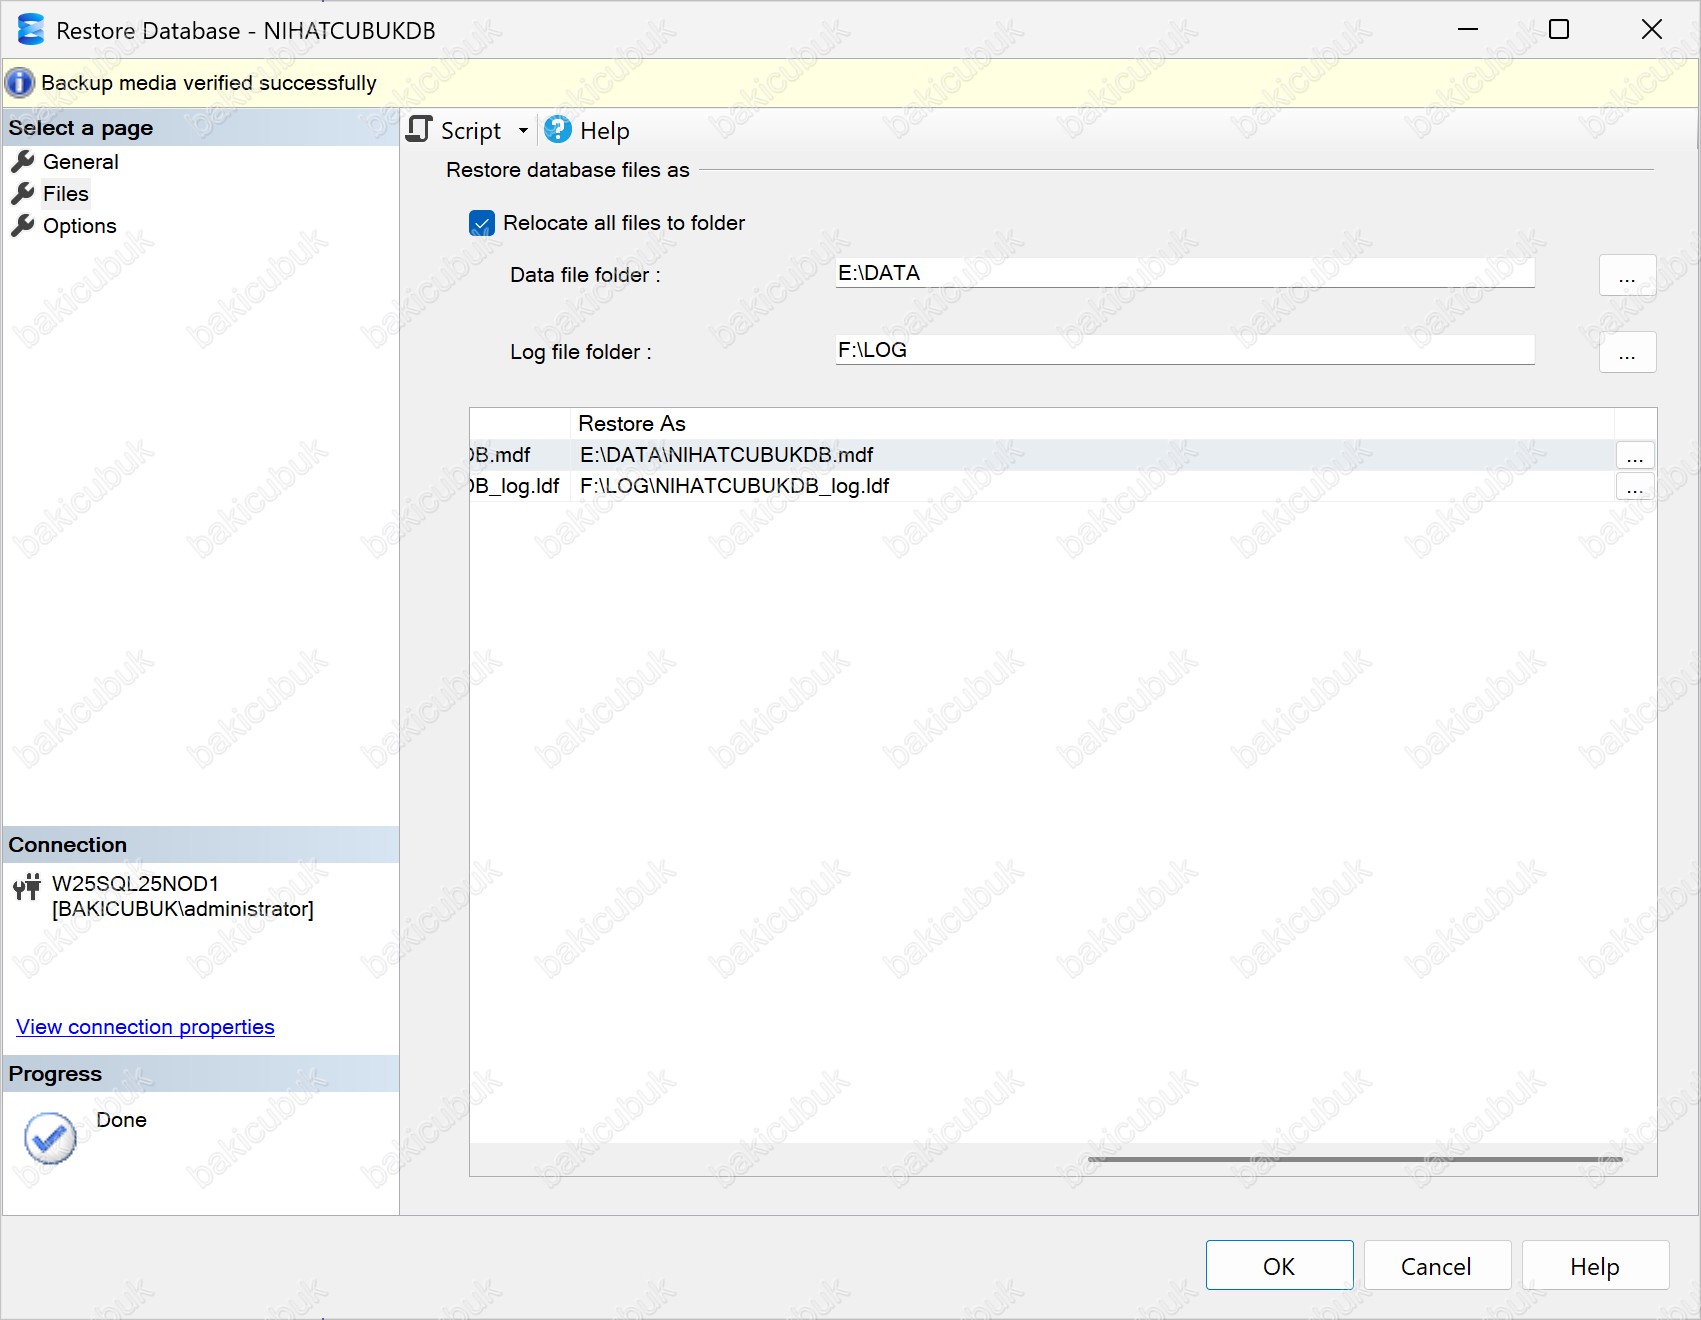
Task: Click the server connection icon for W25SQL25NOD1
Action: pyautogui.click(x=27, y=887)
